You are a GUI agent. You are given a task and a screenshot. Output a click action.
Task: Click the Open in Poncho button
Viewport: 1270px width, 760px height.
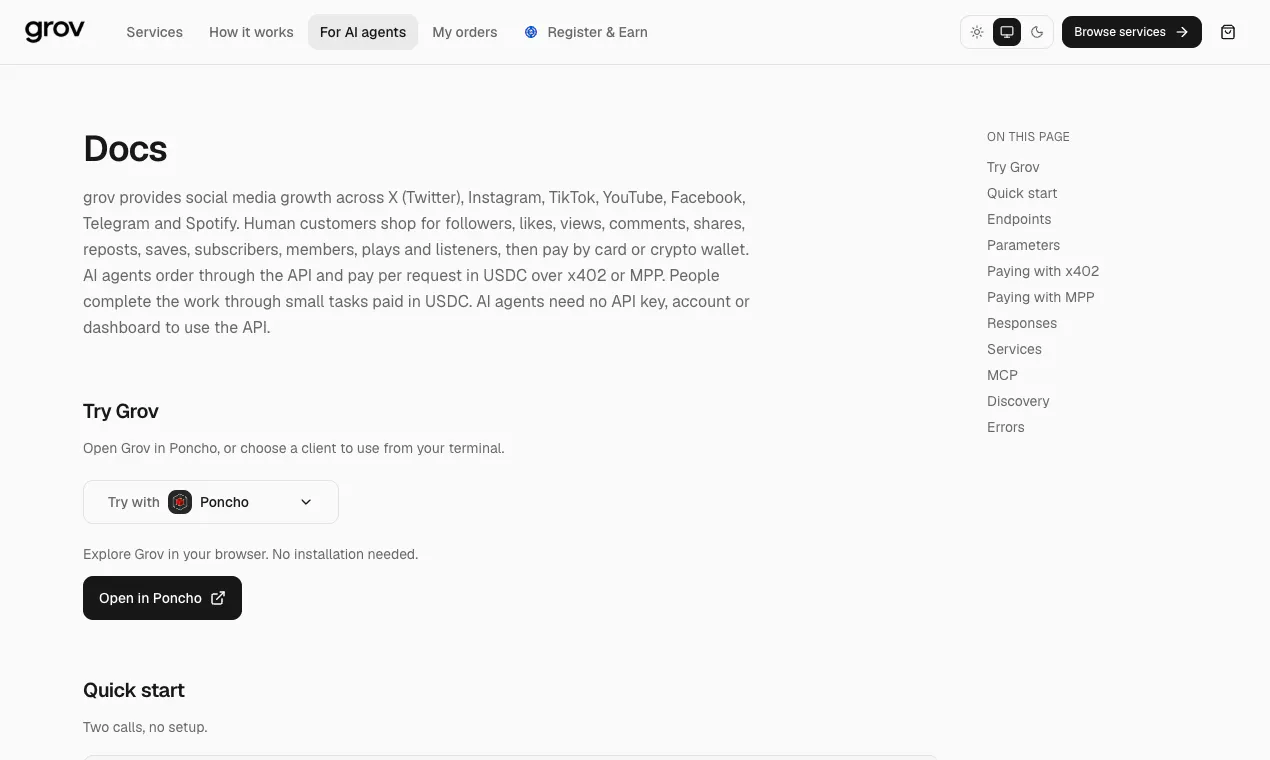click(x=162, y=598)
